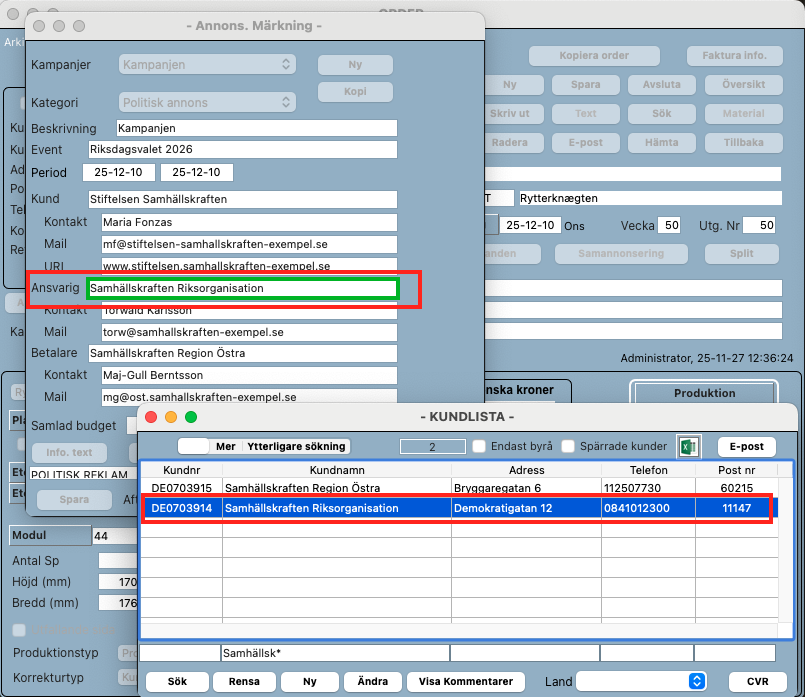The height and width of the screenshot is (697, 805).
Task: Choose the Ytterligare sökning option
Action: [x=297, y=447]
